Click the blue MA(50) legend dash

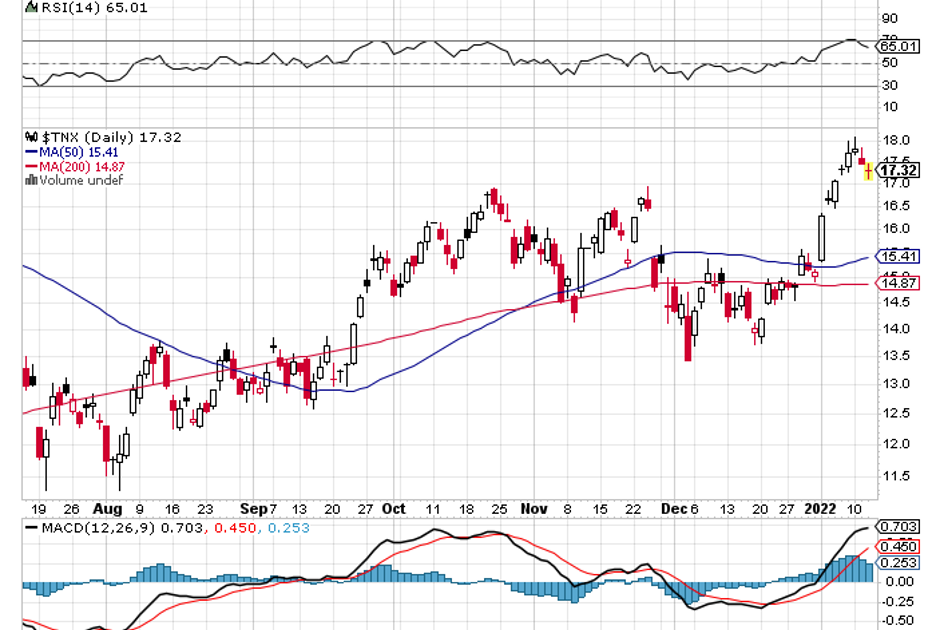click(x=30, y=152)
